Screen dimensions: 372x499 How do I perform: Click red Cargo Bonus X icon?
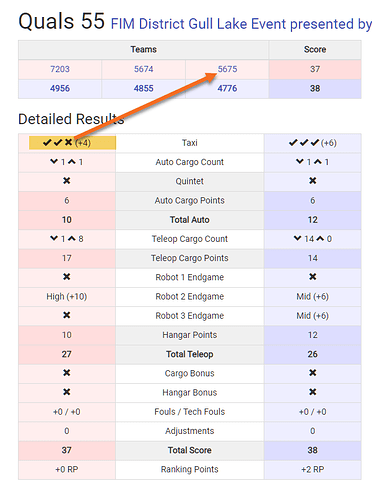coord(67,373)
